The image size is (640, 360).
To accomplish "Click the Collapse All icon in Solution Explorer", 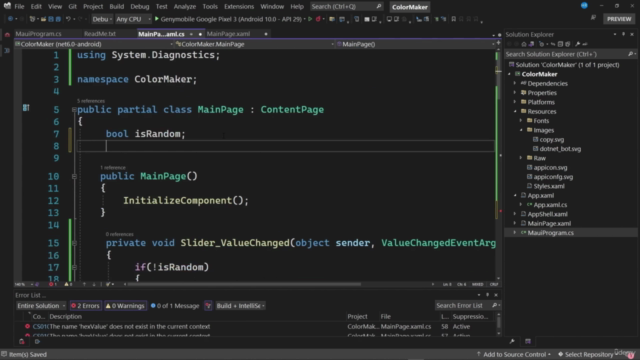I will (x=560, y=44).
